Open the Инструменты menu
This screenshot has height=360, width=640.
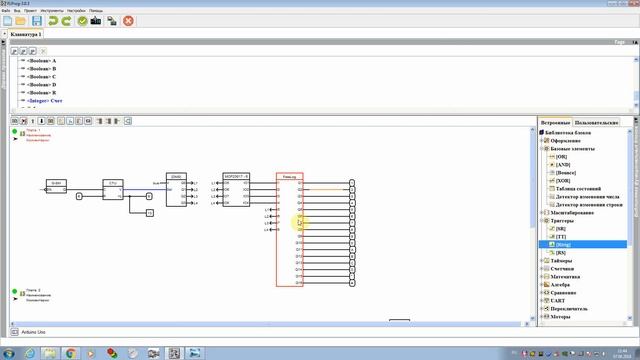coord(52,10)
